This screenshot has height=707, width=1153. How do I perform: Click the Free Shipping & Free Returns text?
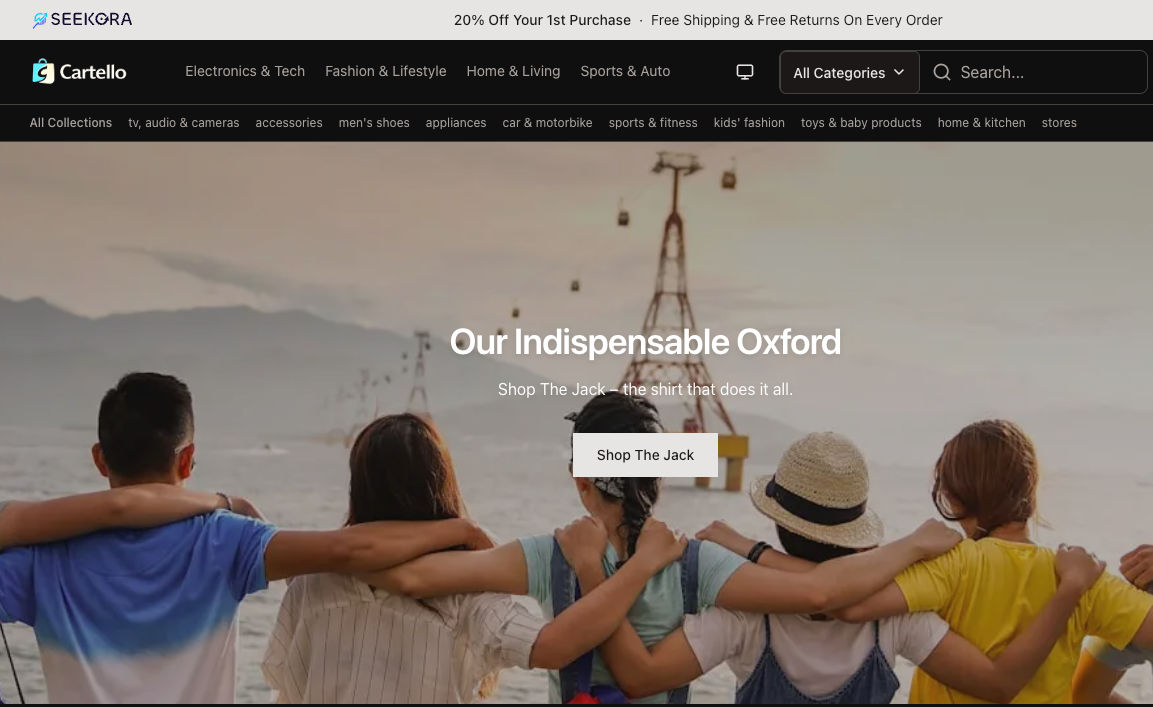[796, 20]
